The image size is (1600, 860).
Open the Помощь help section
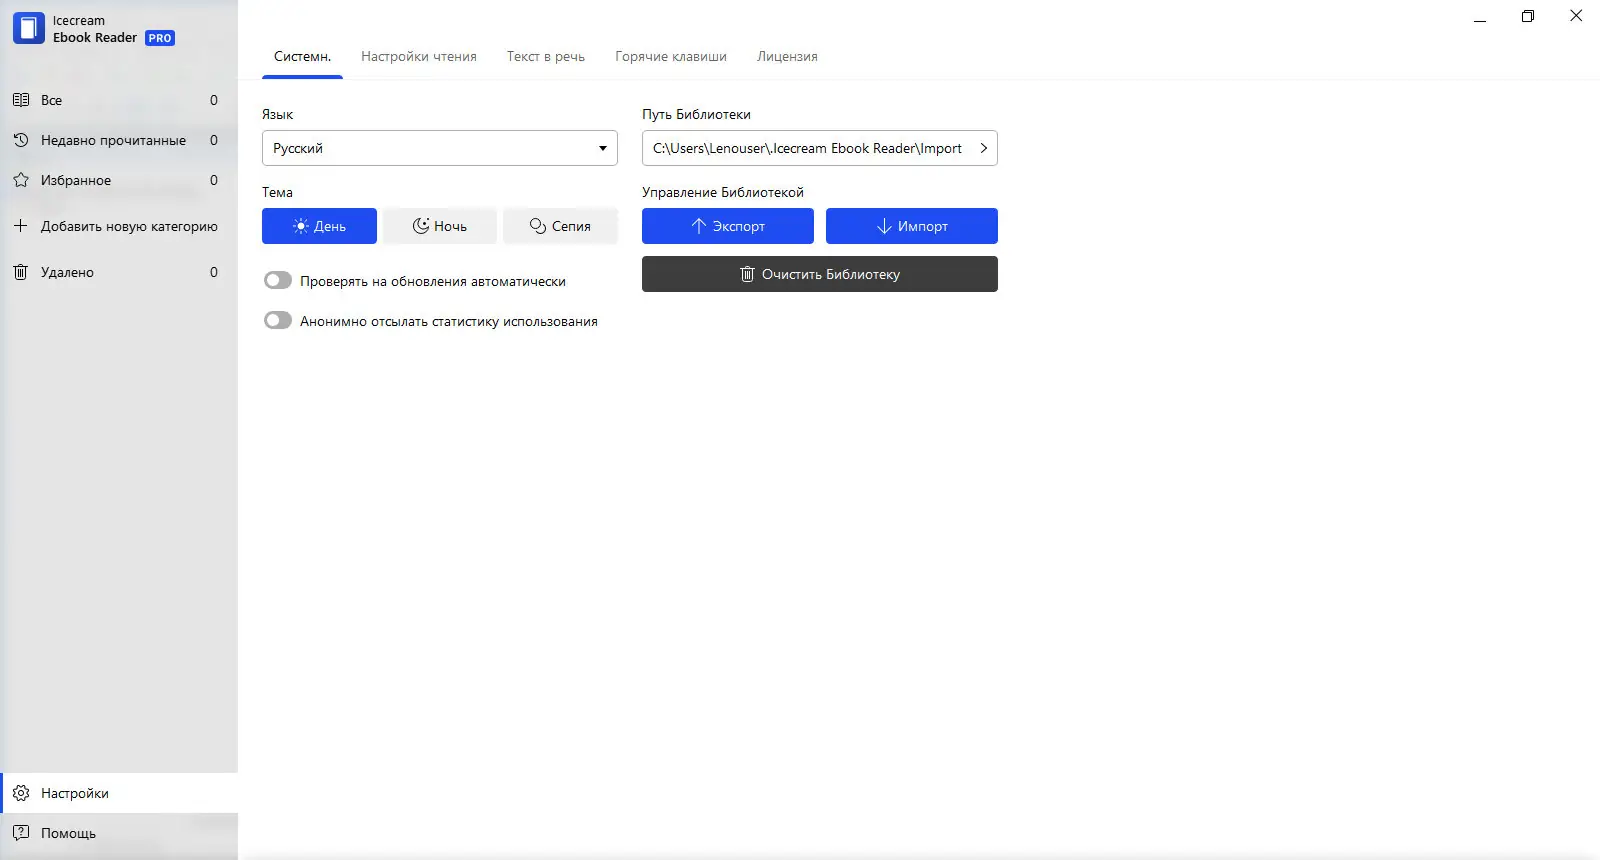119,833
